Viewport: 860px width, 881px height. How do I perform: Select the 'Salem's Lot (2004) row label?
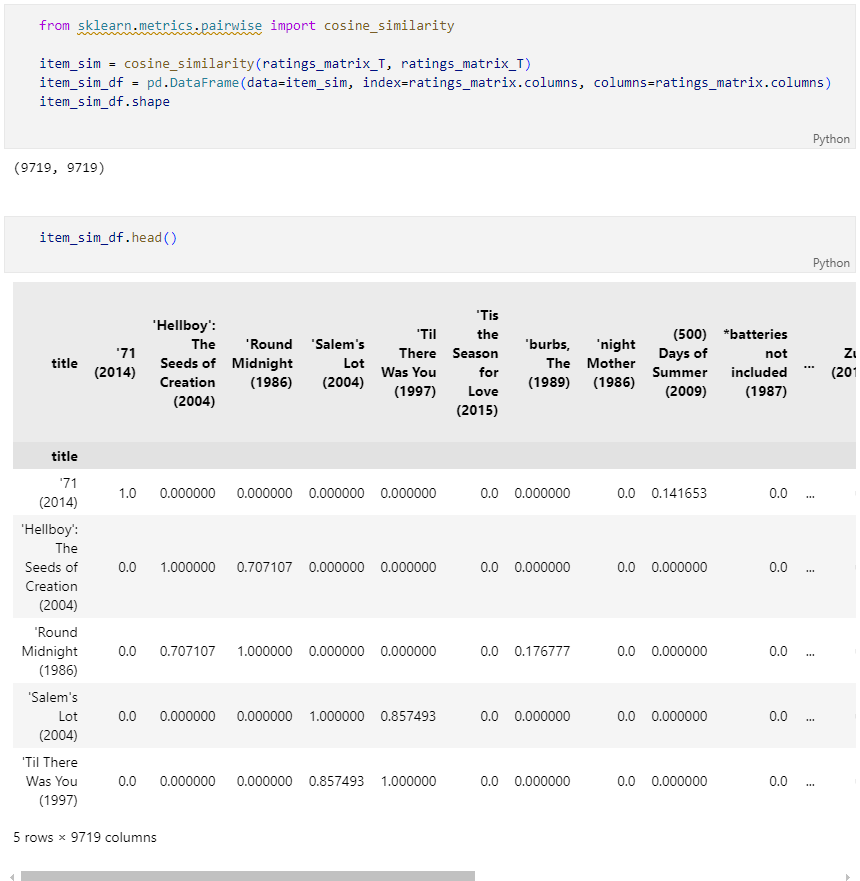[52, 716]
